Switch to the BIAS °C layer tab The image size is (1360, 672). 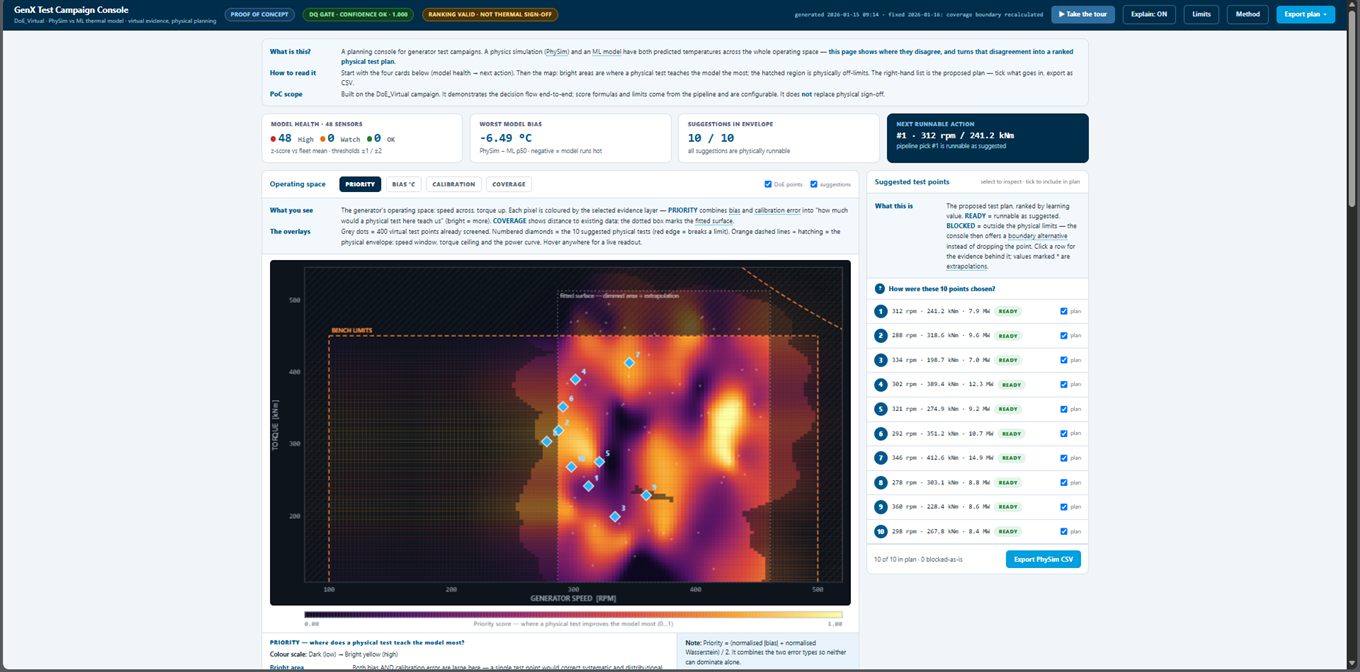404,184
